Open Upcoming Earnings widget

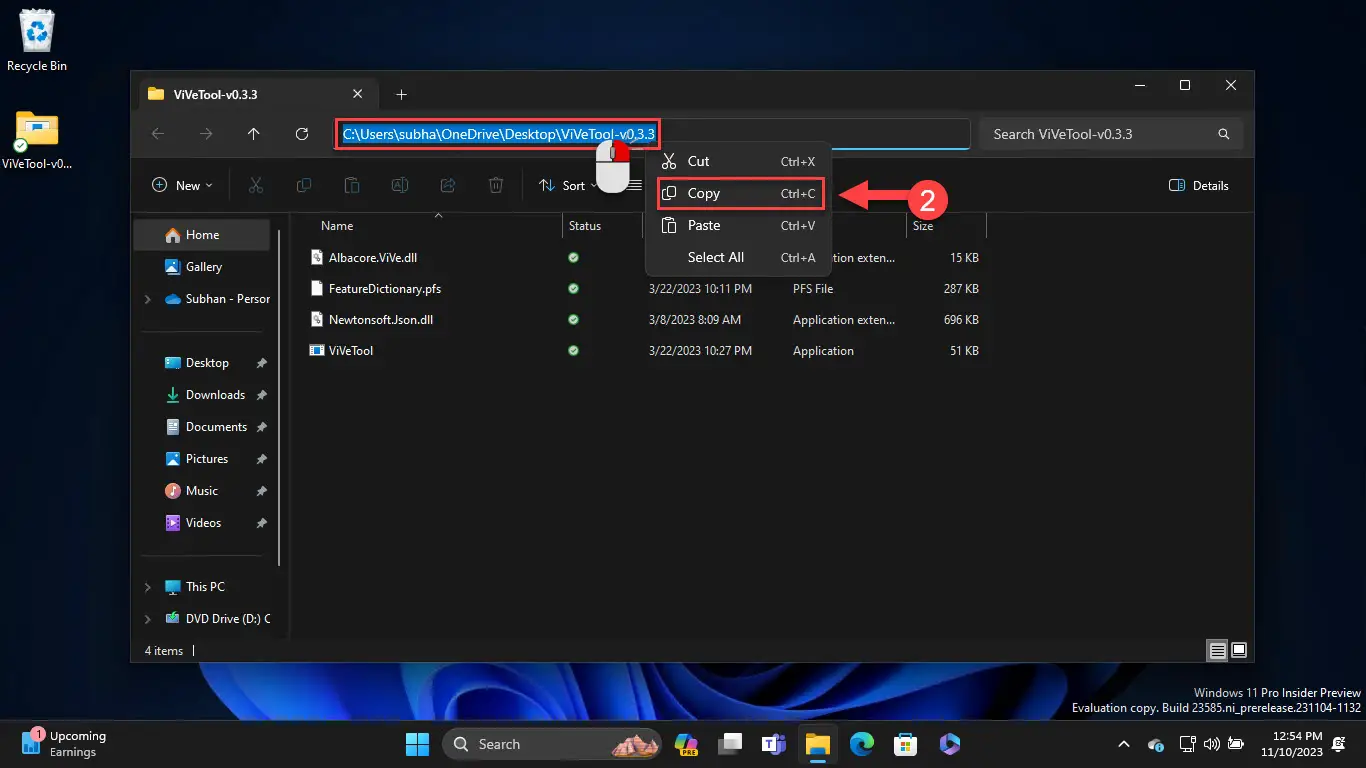click(x=64, y=743)
